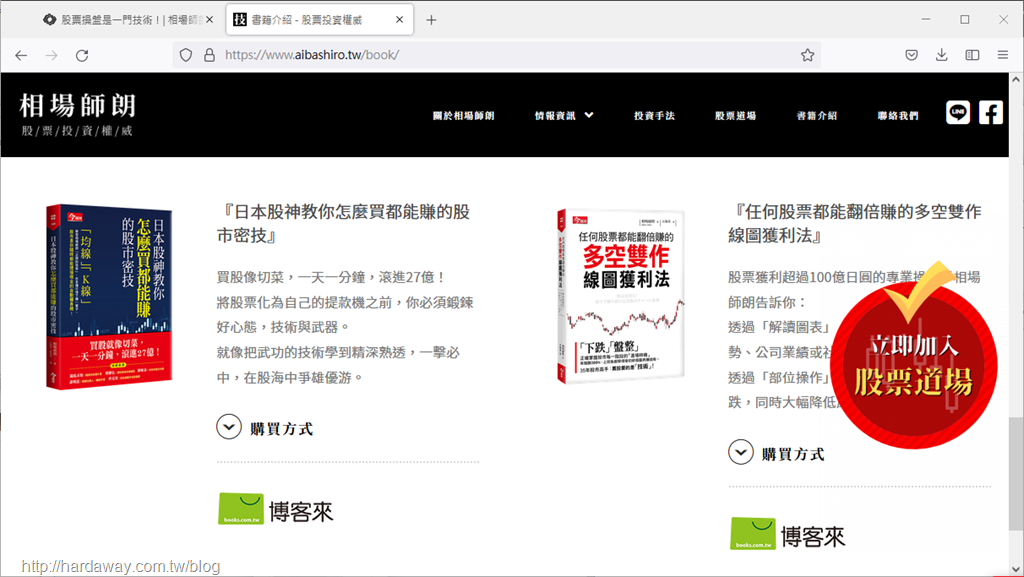
Task: Open 聯絡我們 navigation item
Action: tap(898, 116)
